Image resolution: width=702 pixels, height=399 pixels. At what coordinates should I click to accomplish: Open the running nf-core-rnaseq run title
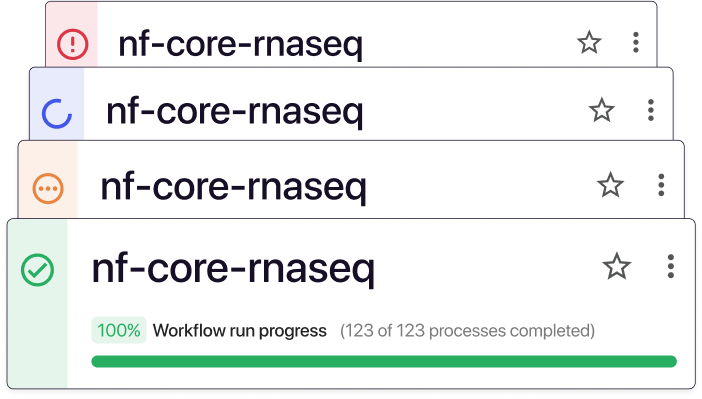[235, 112]
